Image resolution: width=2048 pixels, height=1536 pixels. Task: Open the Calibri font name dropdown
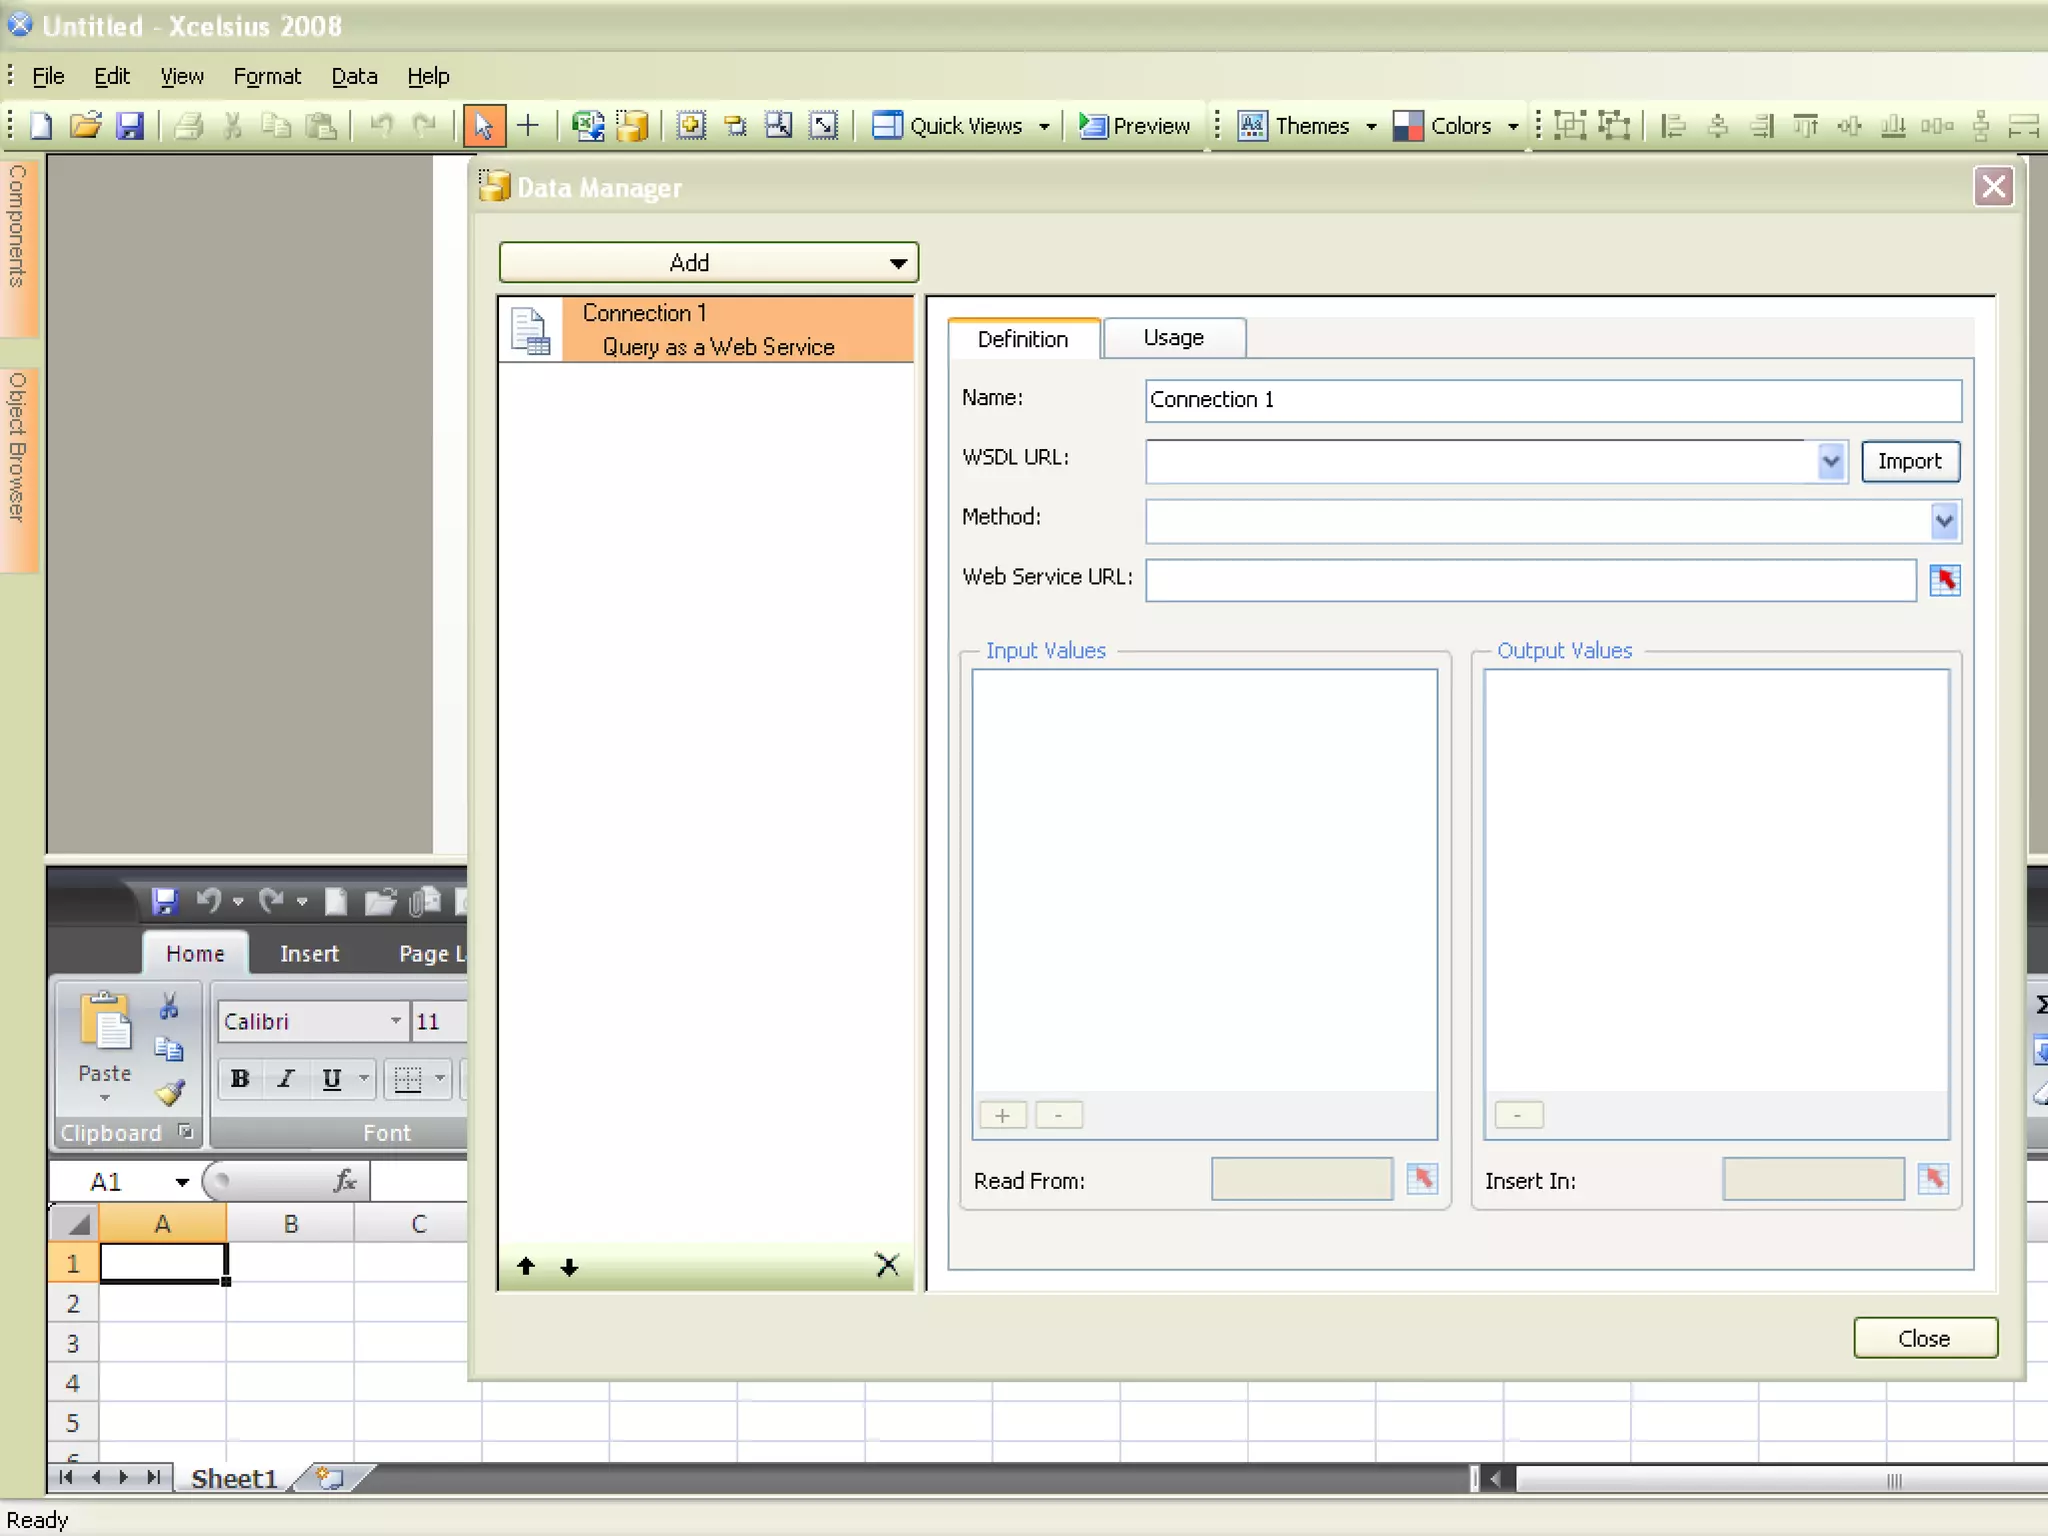point(396,1020)
